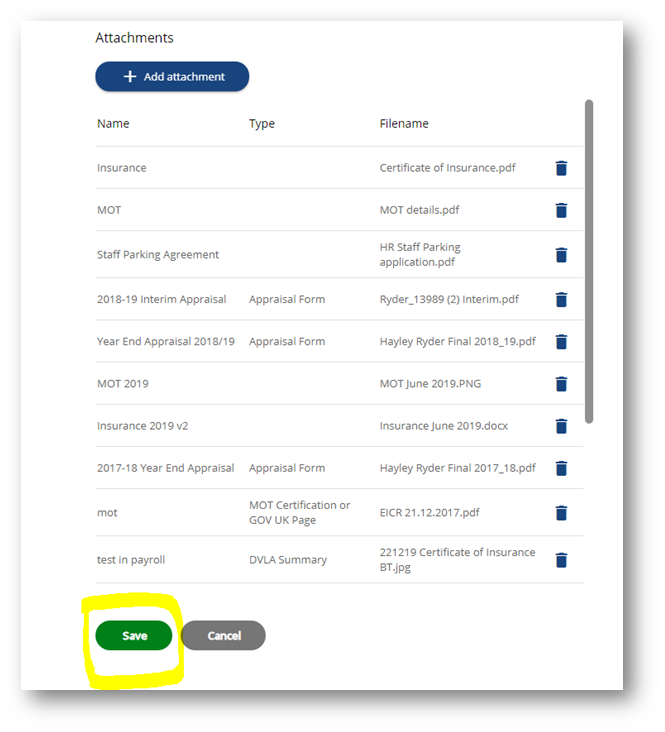665x732 pixels.
Task: Select the 2018-19 Interim Appraisal name
Action: pos(162,299)
